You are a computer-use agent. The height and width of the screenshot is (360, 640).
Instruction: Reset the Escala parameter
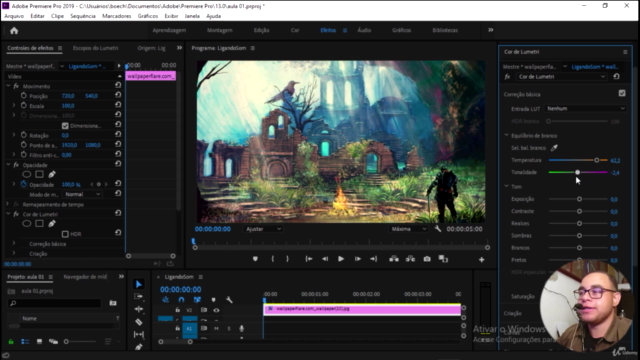118,104
